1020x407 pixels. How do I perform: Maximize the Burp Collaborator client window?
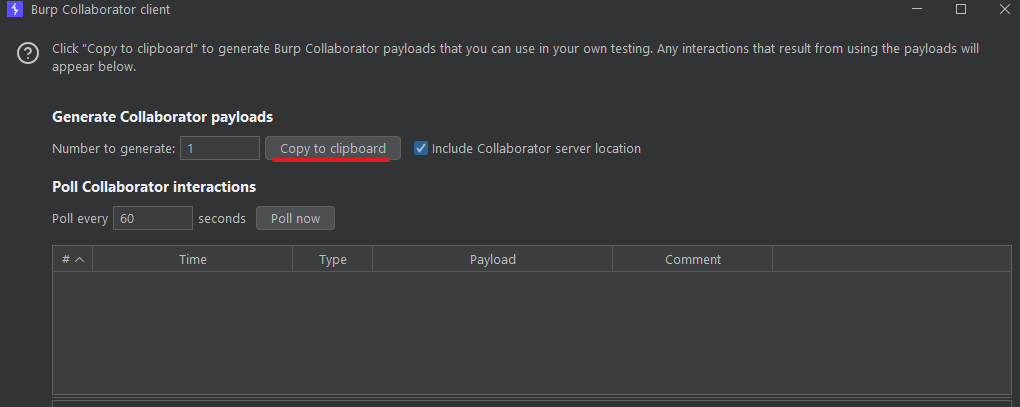click(961, 10)
